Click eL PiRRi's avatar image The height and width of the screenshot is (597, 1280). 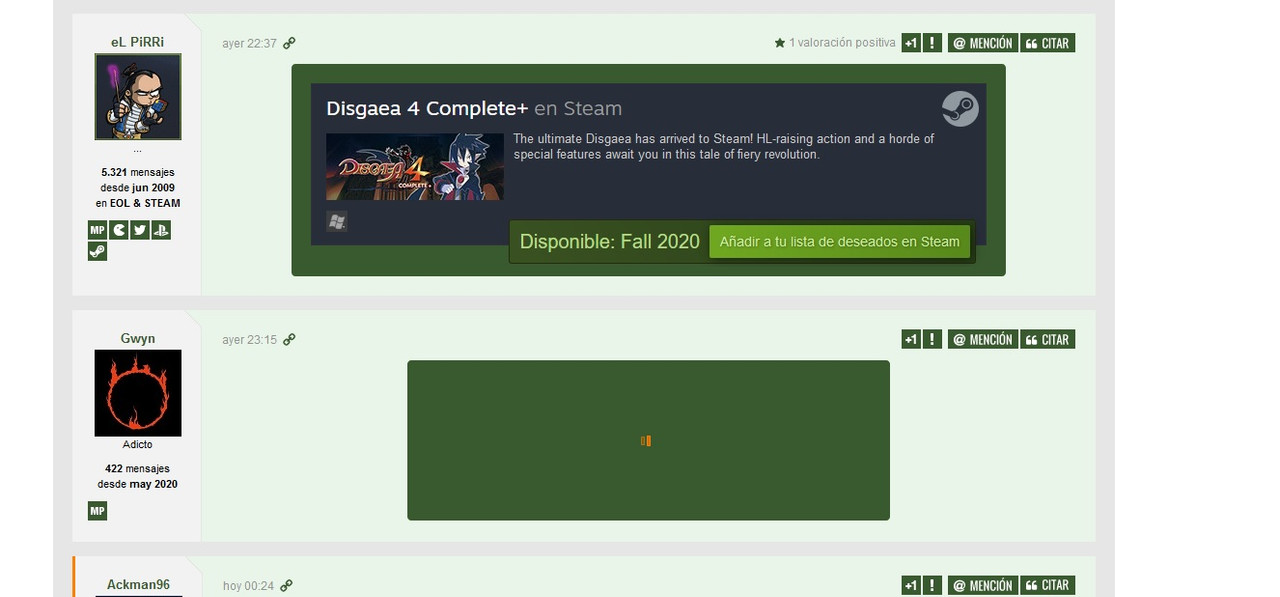[x=138, y=97]
